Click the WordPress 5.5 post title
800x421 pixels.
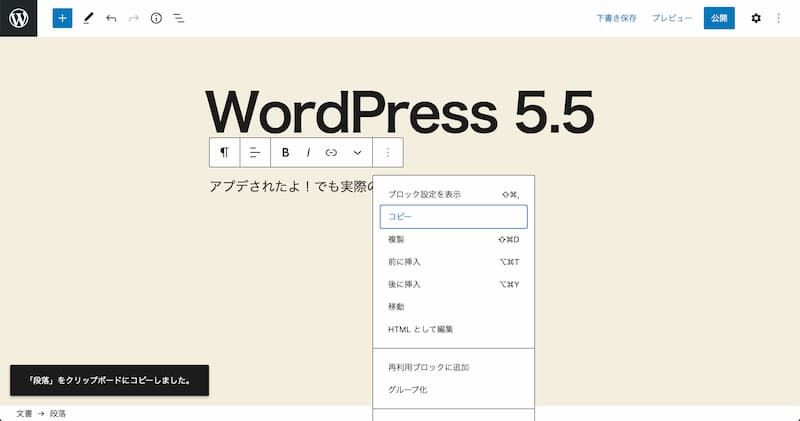400,111
